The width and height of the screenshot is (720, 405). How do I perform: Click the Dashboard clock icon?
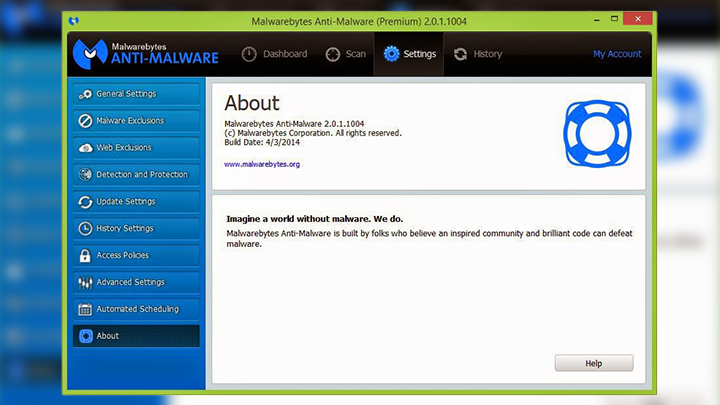click(x=249, y=54)
